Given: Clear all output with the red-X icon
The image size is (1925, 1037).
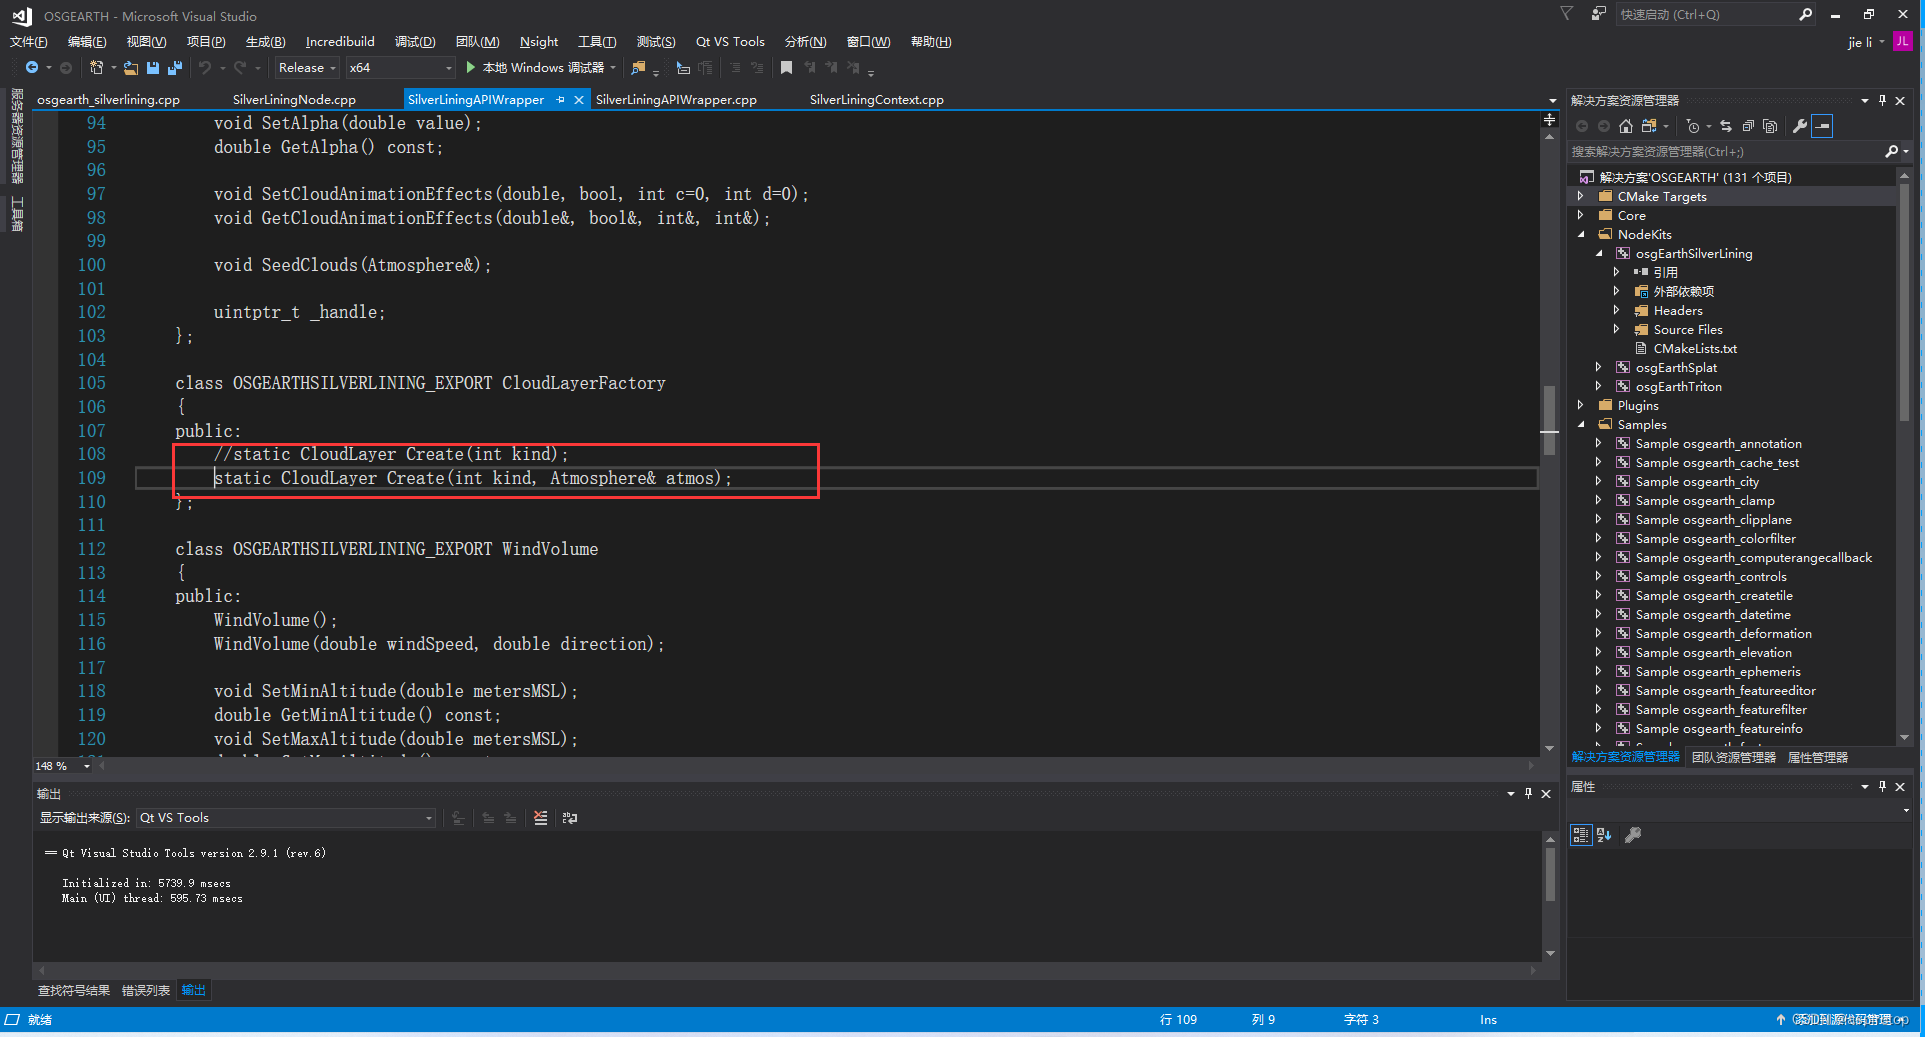Looking at the screenshot, I should pyautogui.click(x=540, y=818).
